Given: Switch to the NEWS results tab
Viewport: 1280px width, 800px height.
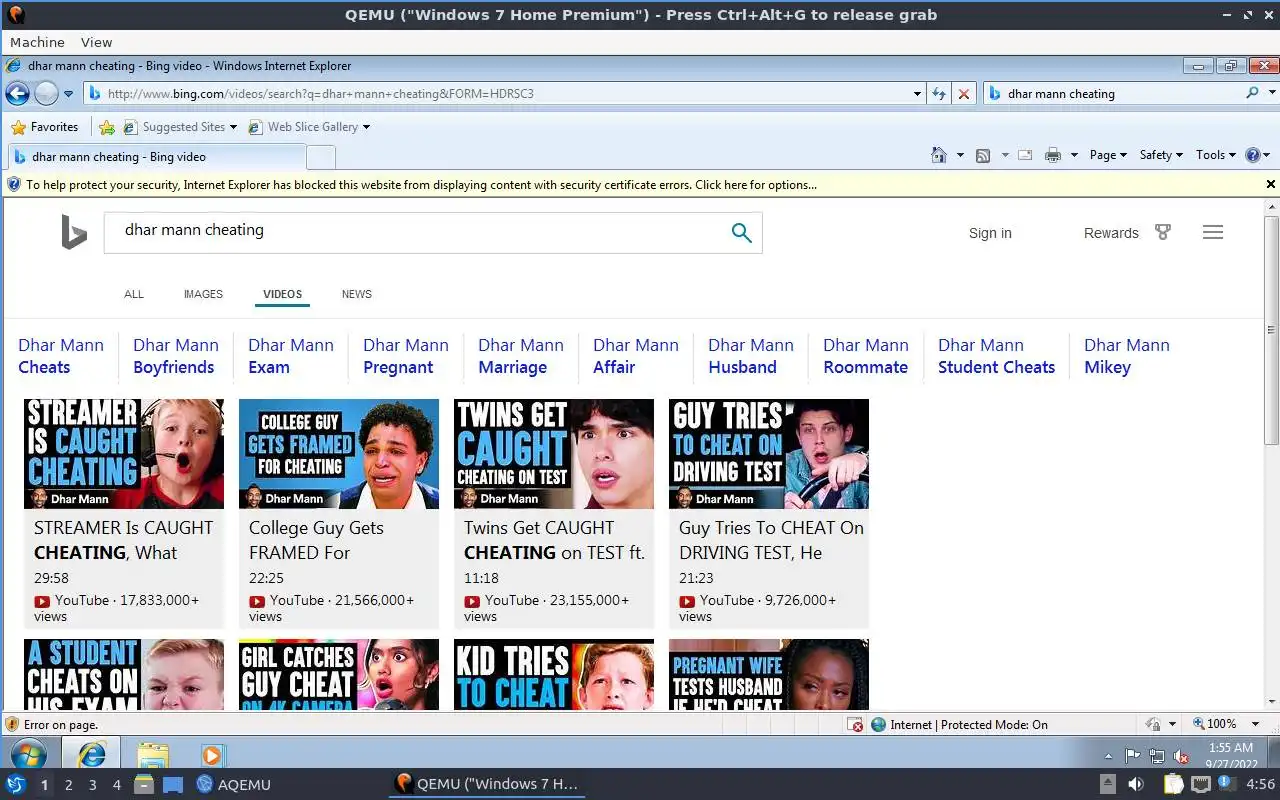Looking at the screenshot, I should (356, 294).
